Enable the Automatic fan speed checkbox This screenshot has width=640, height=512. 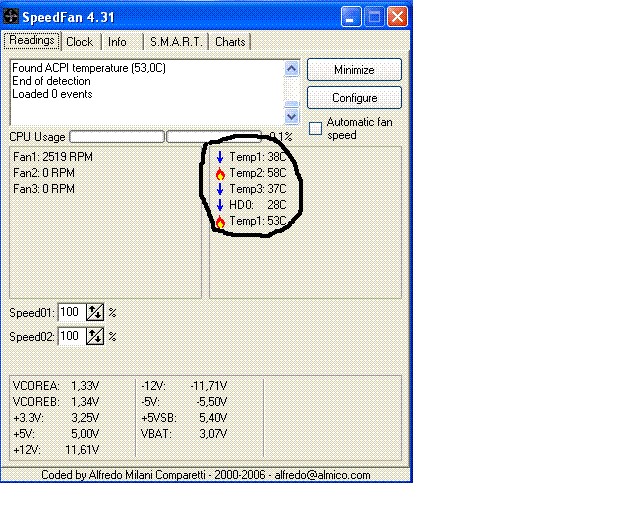[x=315, y=129]
